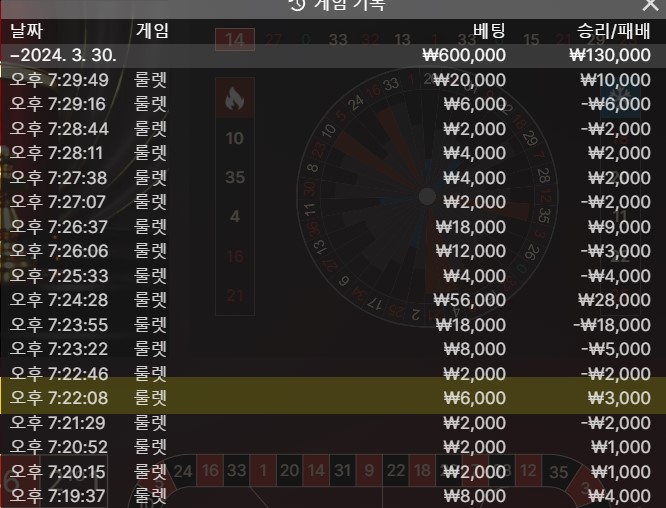View the 오후 7:19:37 round details
The width and height of the screenshot is (666, 508).
tap(333, 496)
